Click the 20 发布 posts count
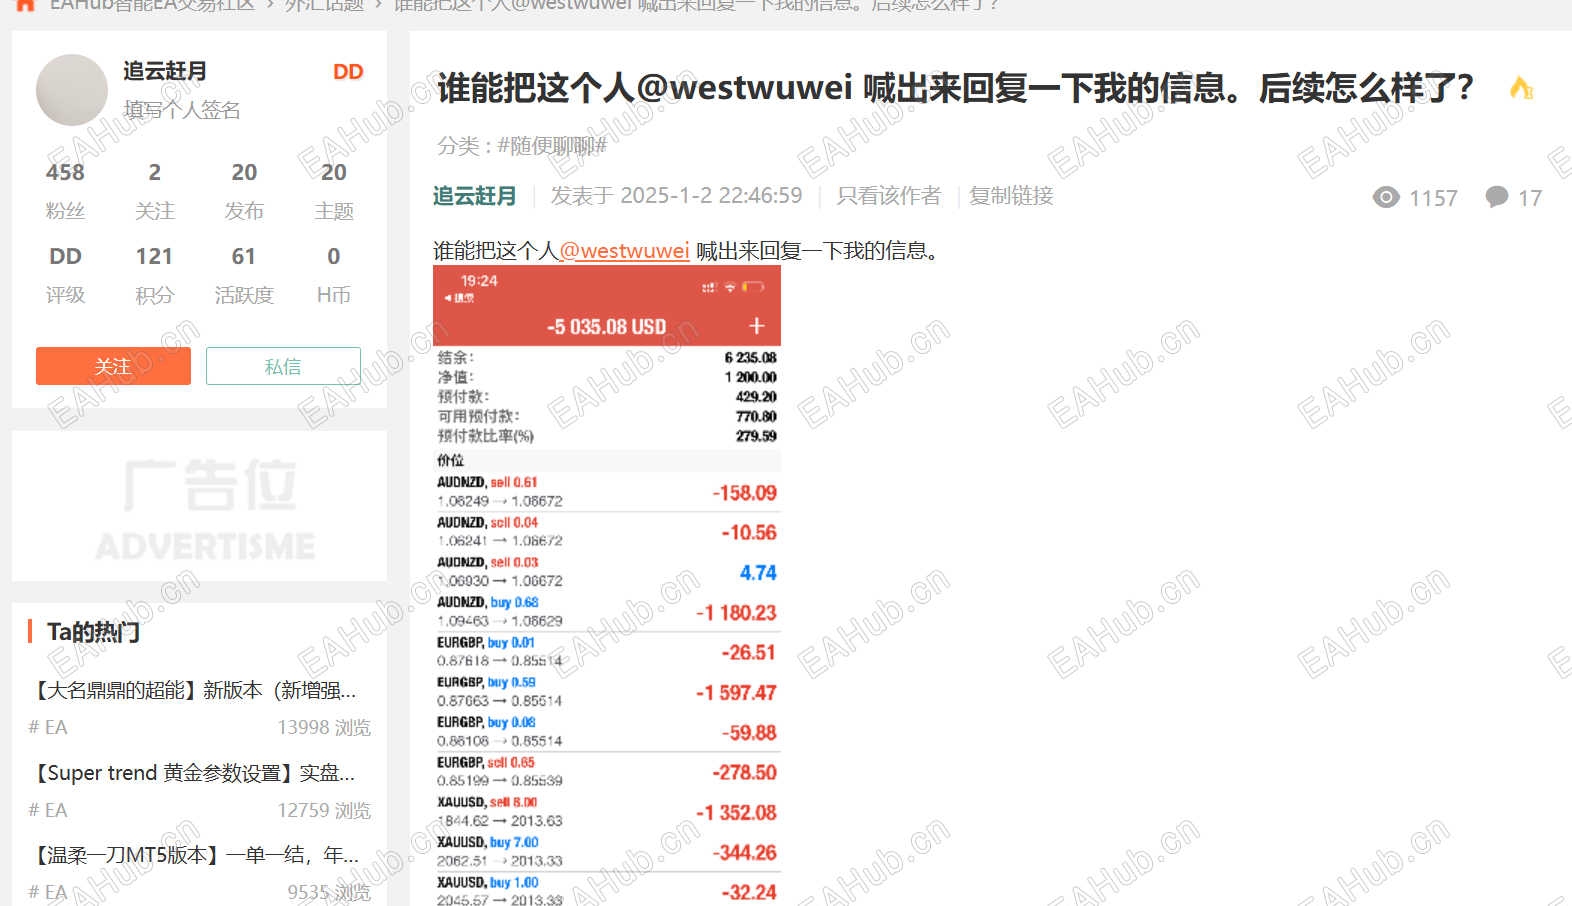This screenshot has width=1572, height=906. [x=244, y=190]
